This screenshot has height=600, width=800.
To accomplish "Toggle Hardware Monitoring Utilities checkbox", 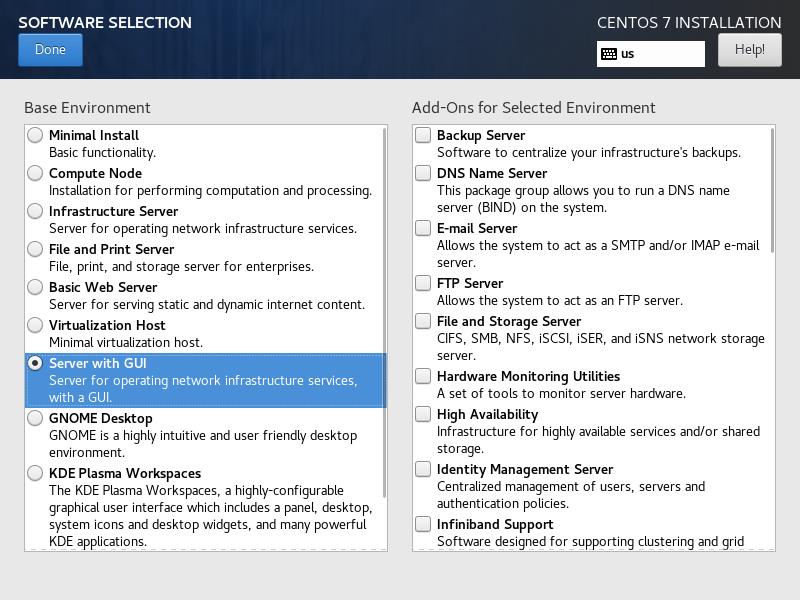I will pyautogui.click(x=424, y=376).
